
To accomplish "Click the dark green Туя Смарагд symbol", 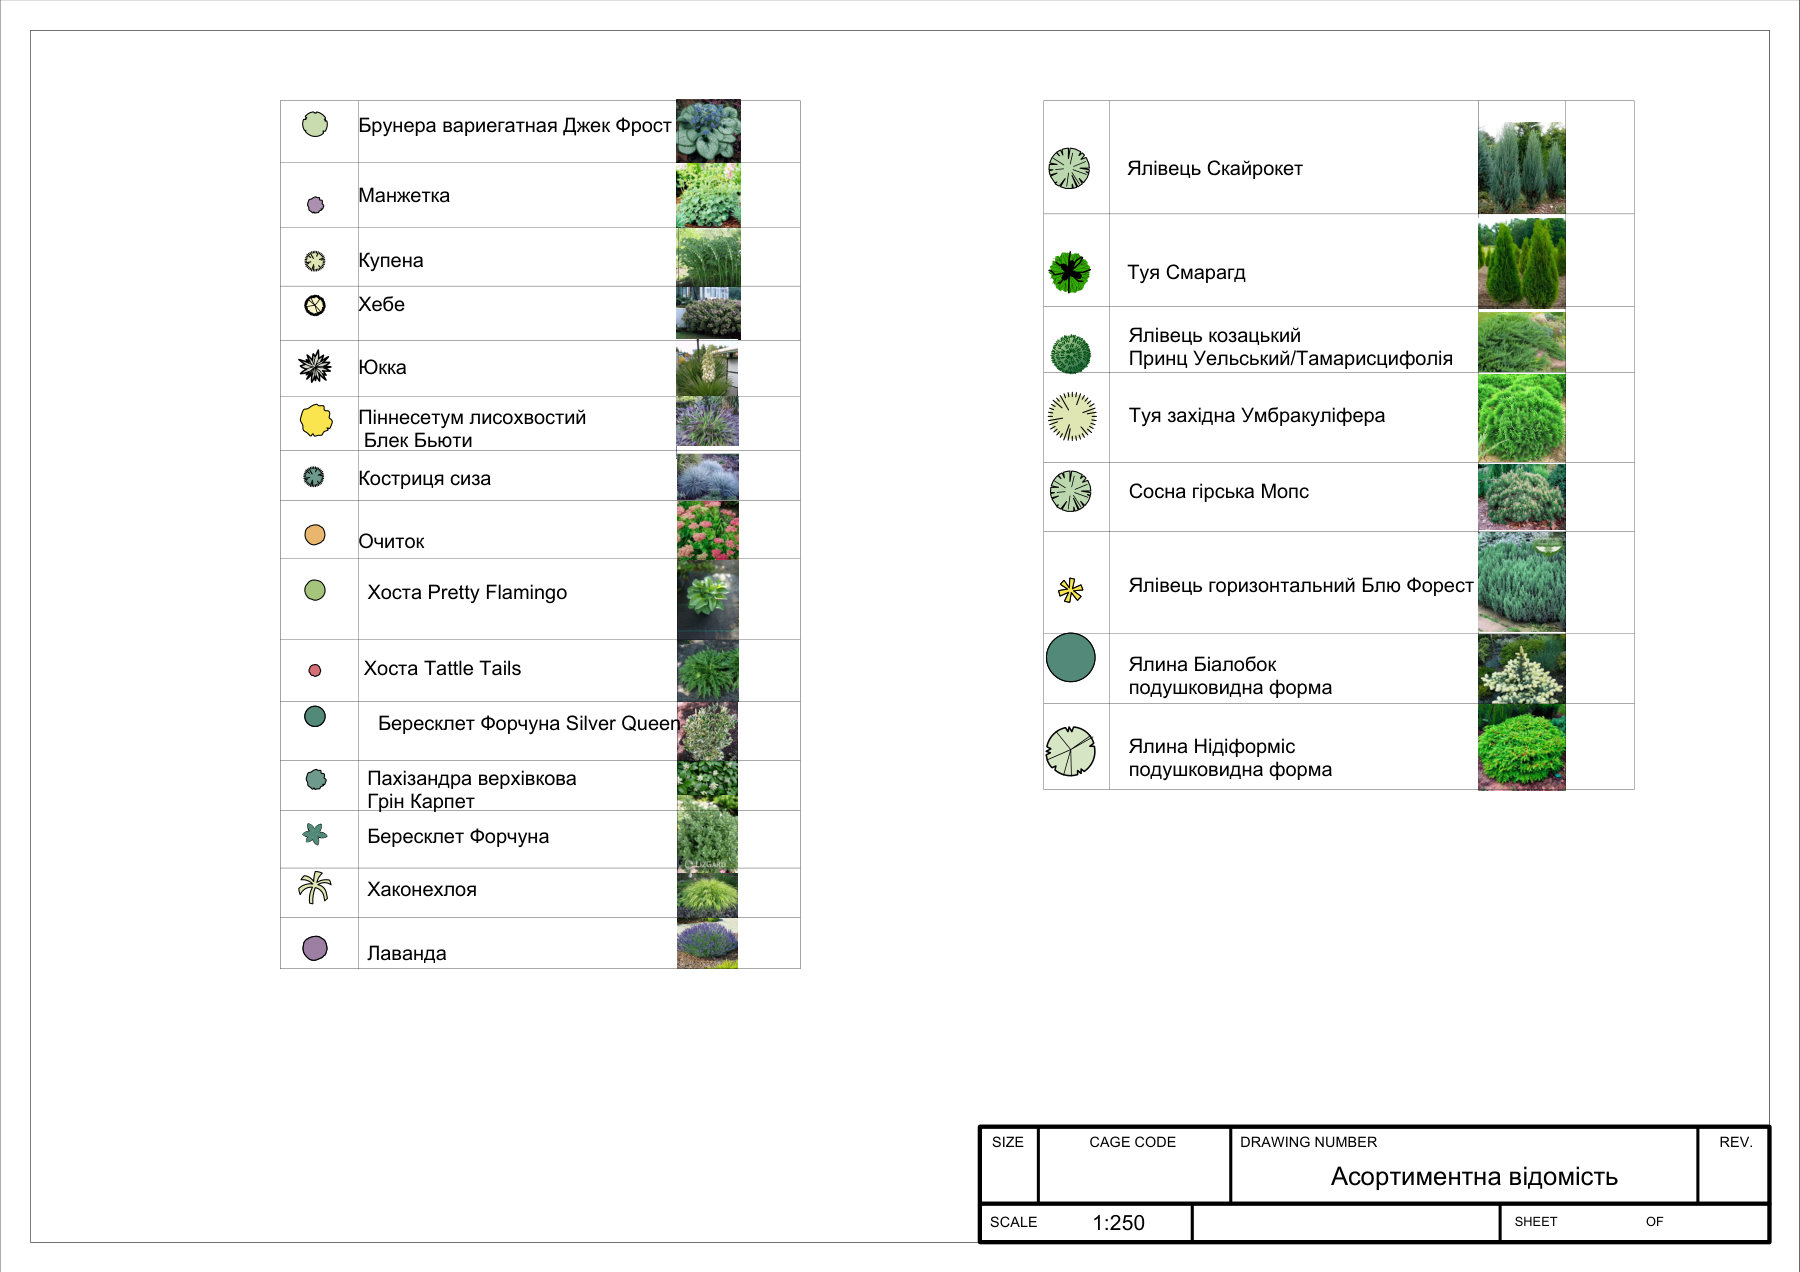I will 1069,272.
